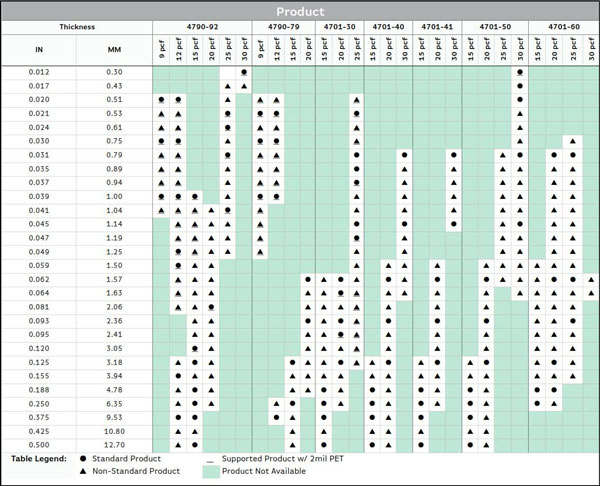
Task: Click the circle in 0.062 row under 4790-79
Action: click(308, 279)
